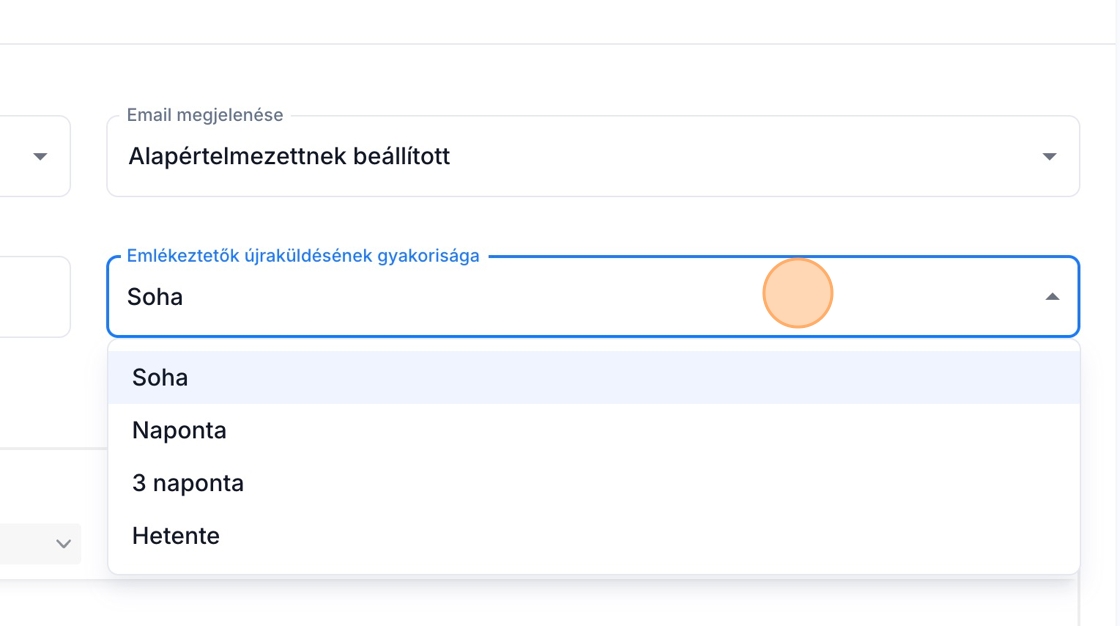The height and width of the screenshot is (626, 1120).
Task: Select the highlighted "Soha" list option
Action: pyautogui.click(x=160, y=378)
